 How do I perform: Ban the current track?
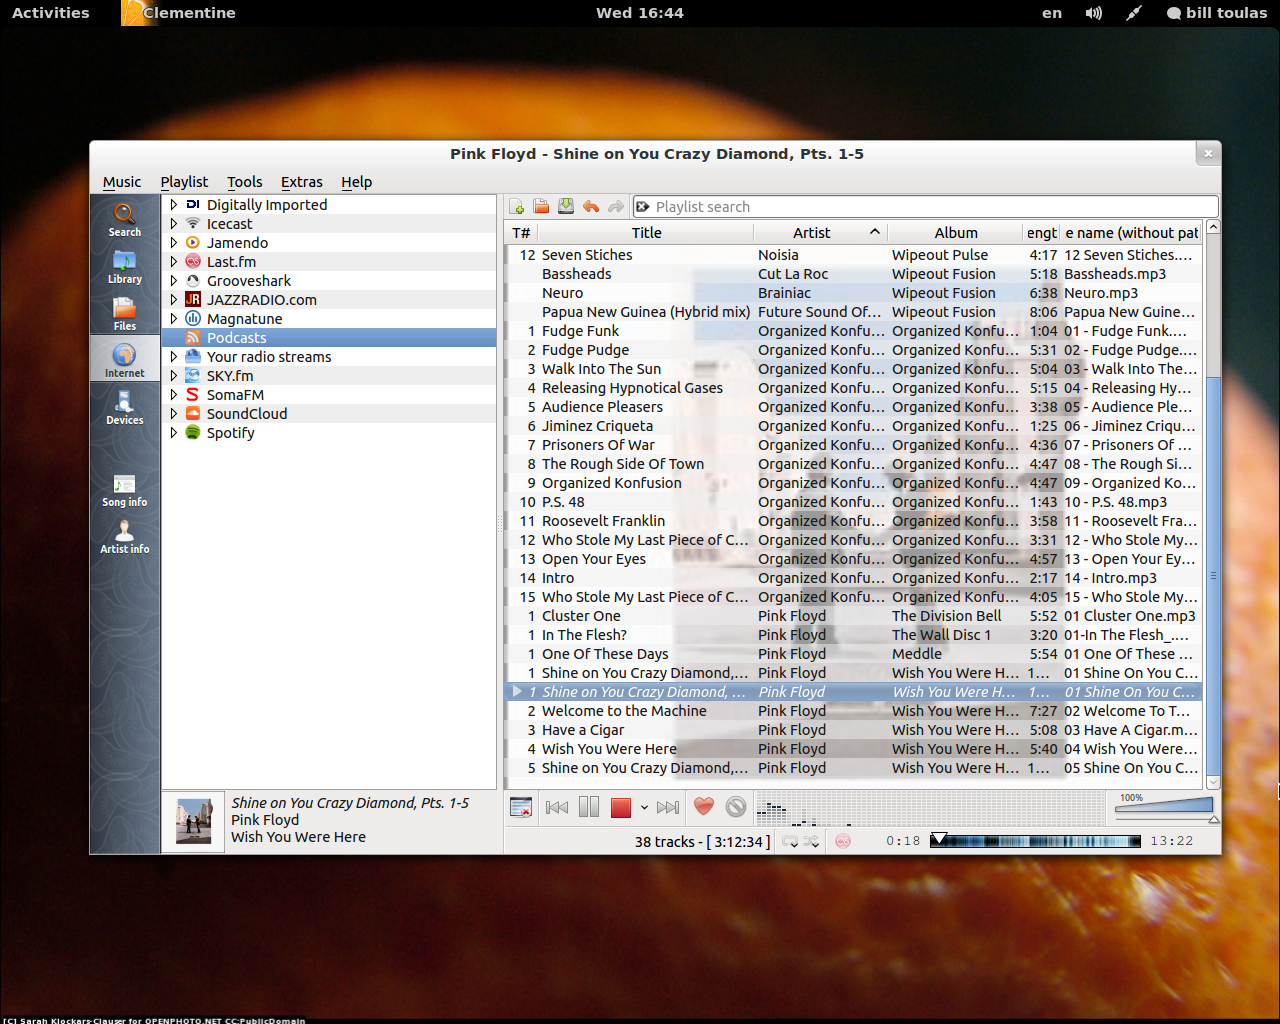(736, 807)
